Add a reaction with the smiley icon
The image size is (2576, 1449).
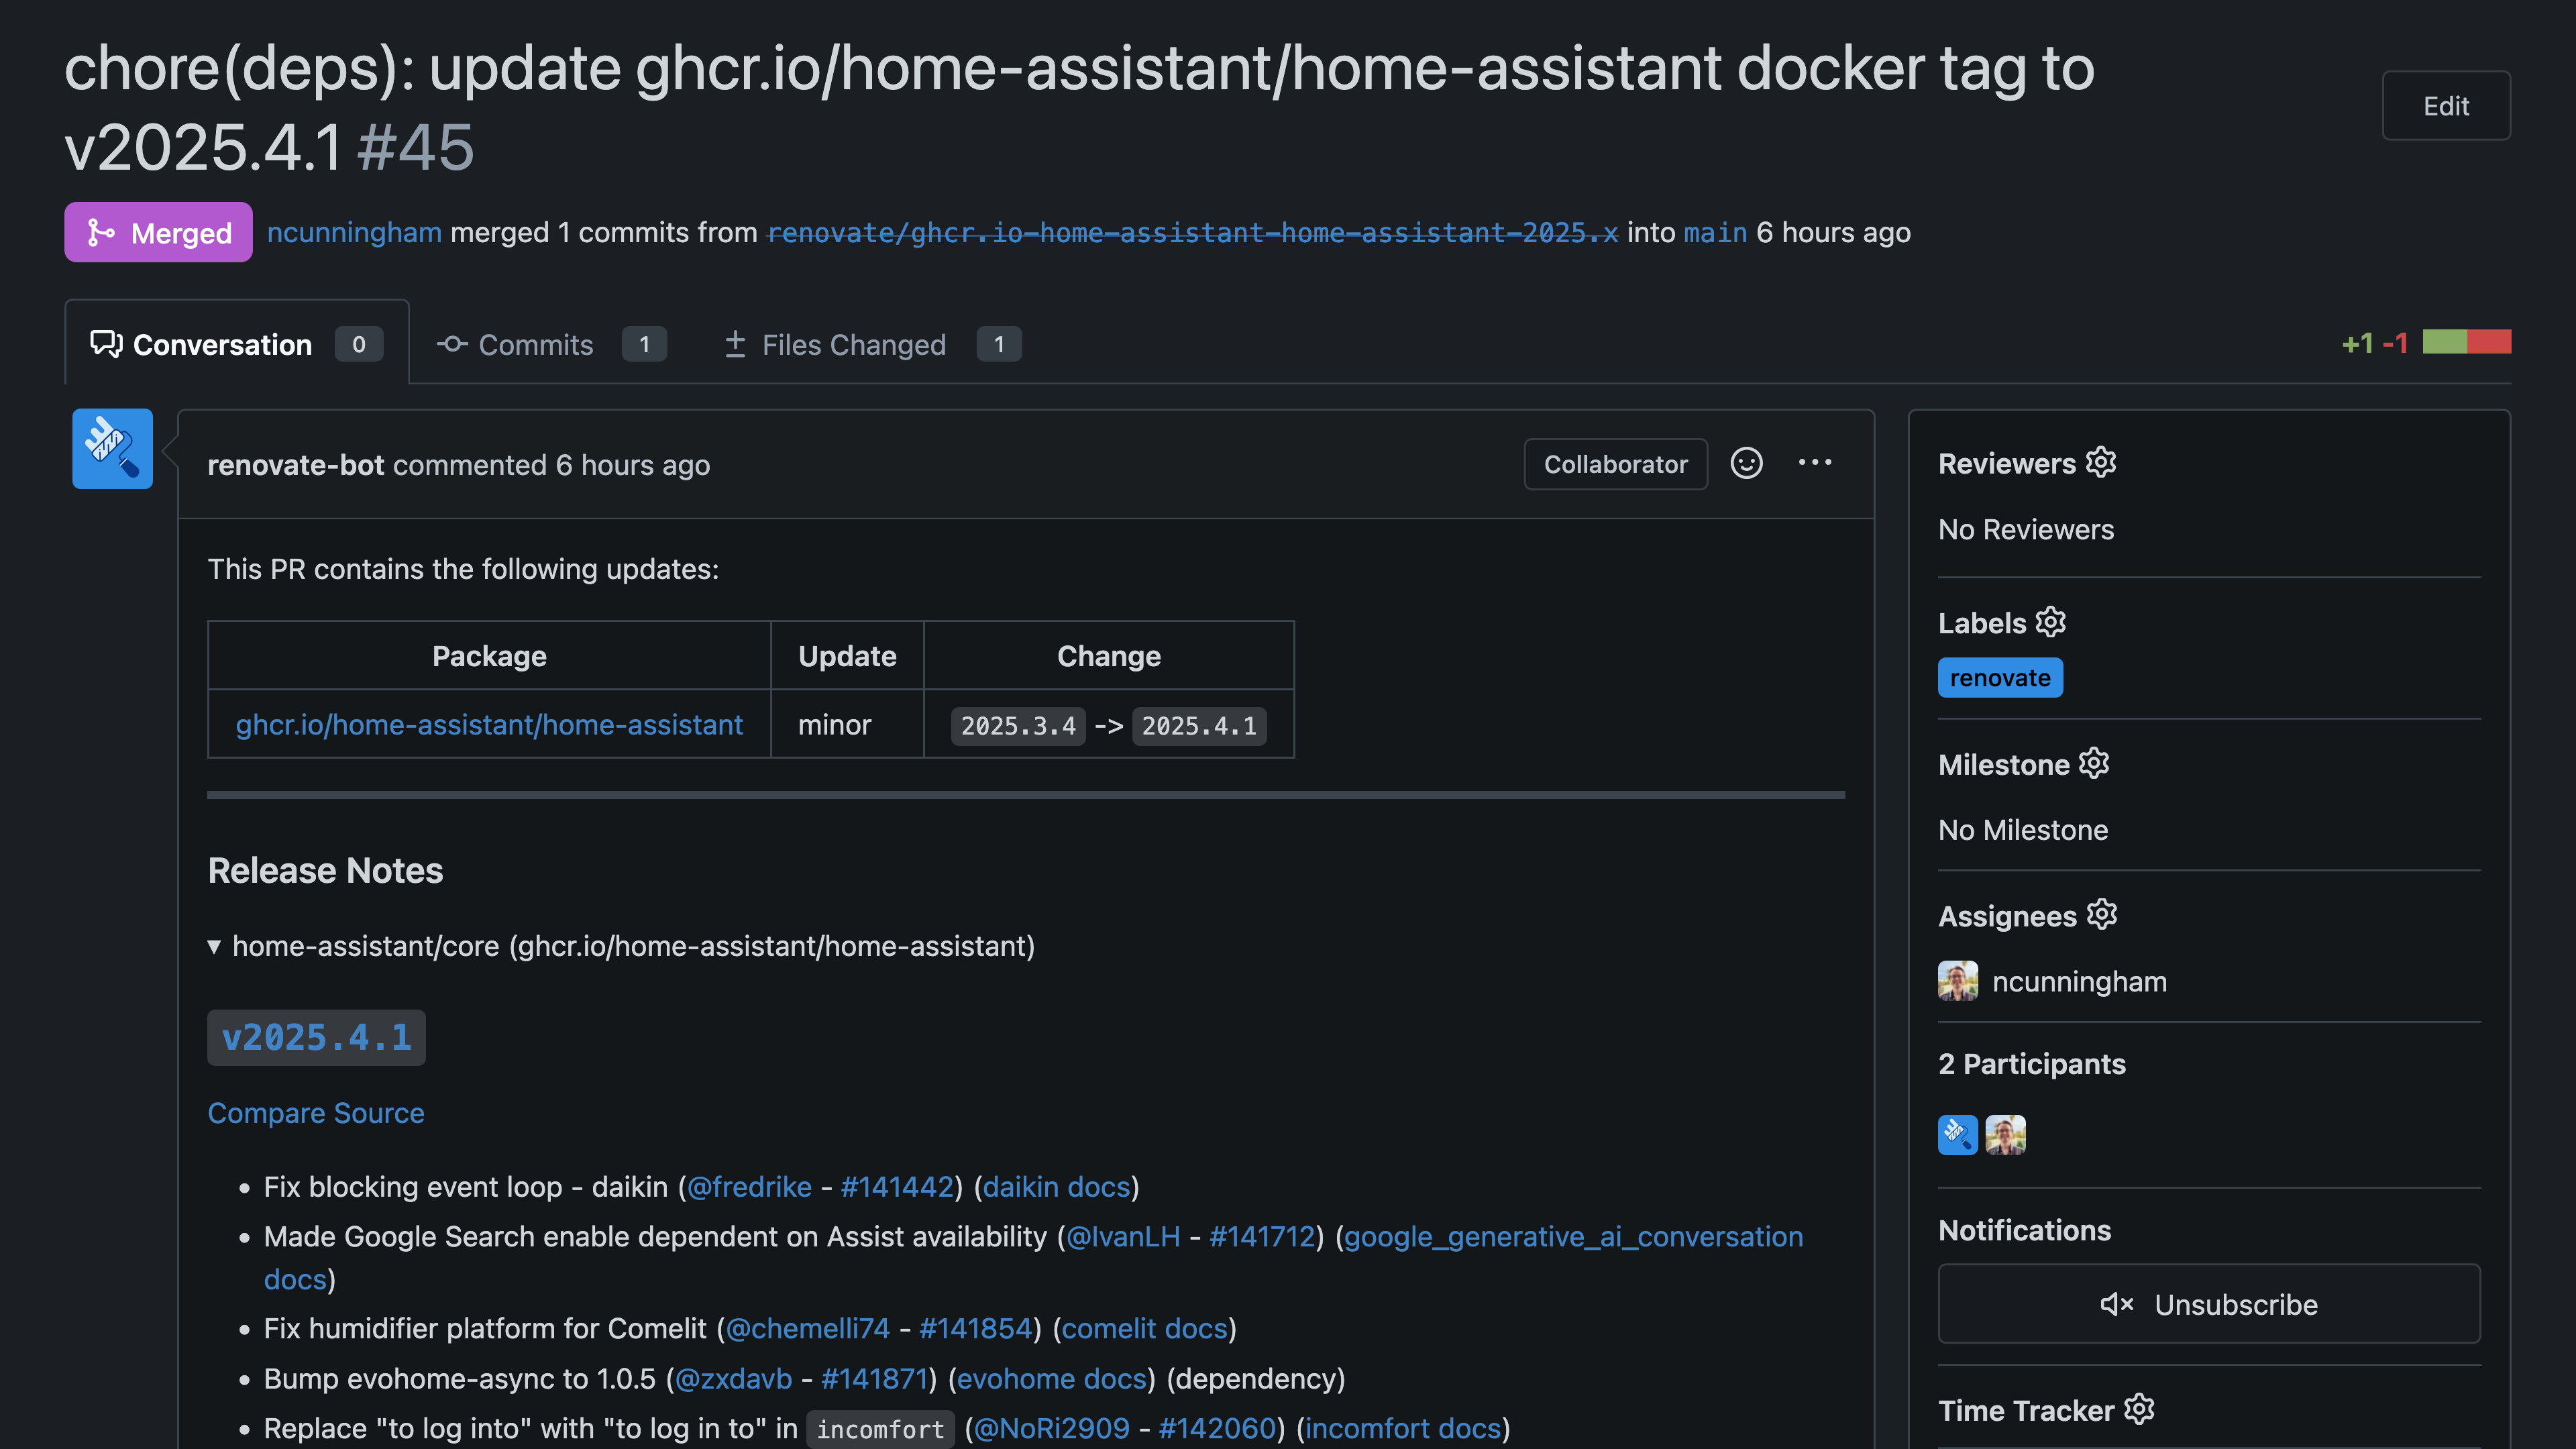1746,463
